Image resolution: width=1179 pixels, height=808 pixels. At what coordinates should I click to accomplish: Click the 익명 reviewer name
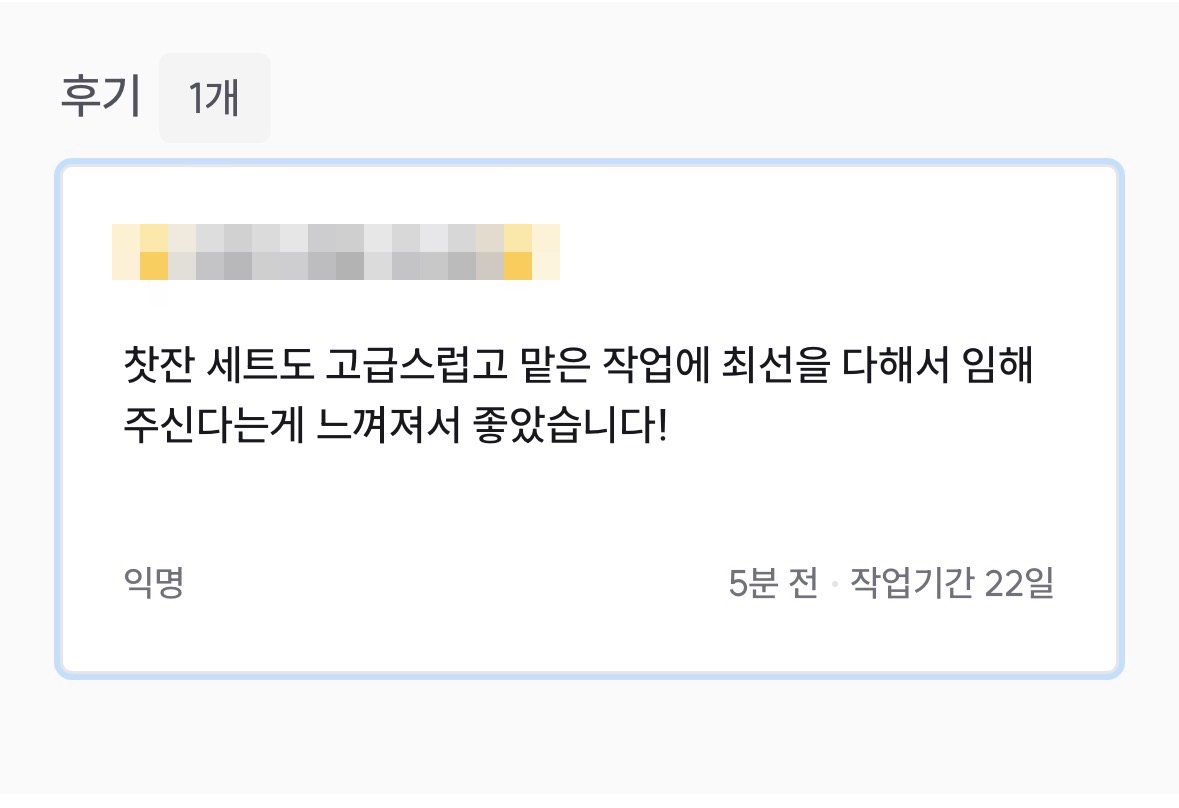[x=153, y=582]
